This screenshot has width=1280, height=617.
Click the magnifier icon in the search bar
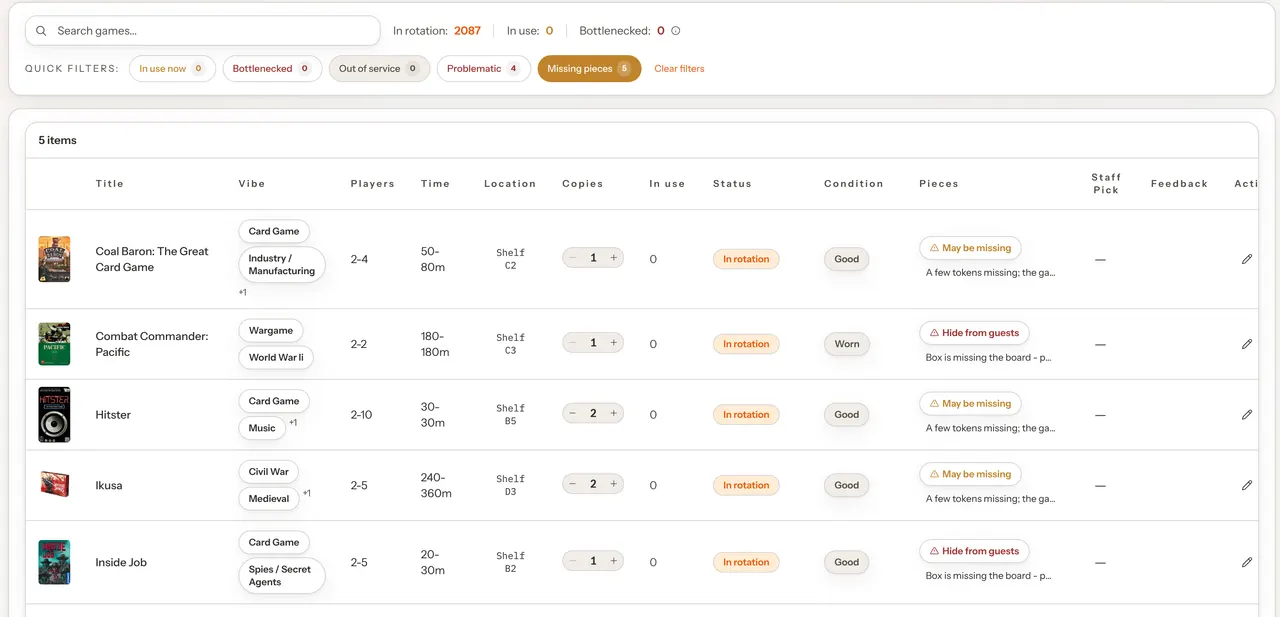[41, 31]
